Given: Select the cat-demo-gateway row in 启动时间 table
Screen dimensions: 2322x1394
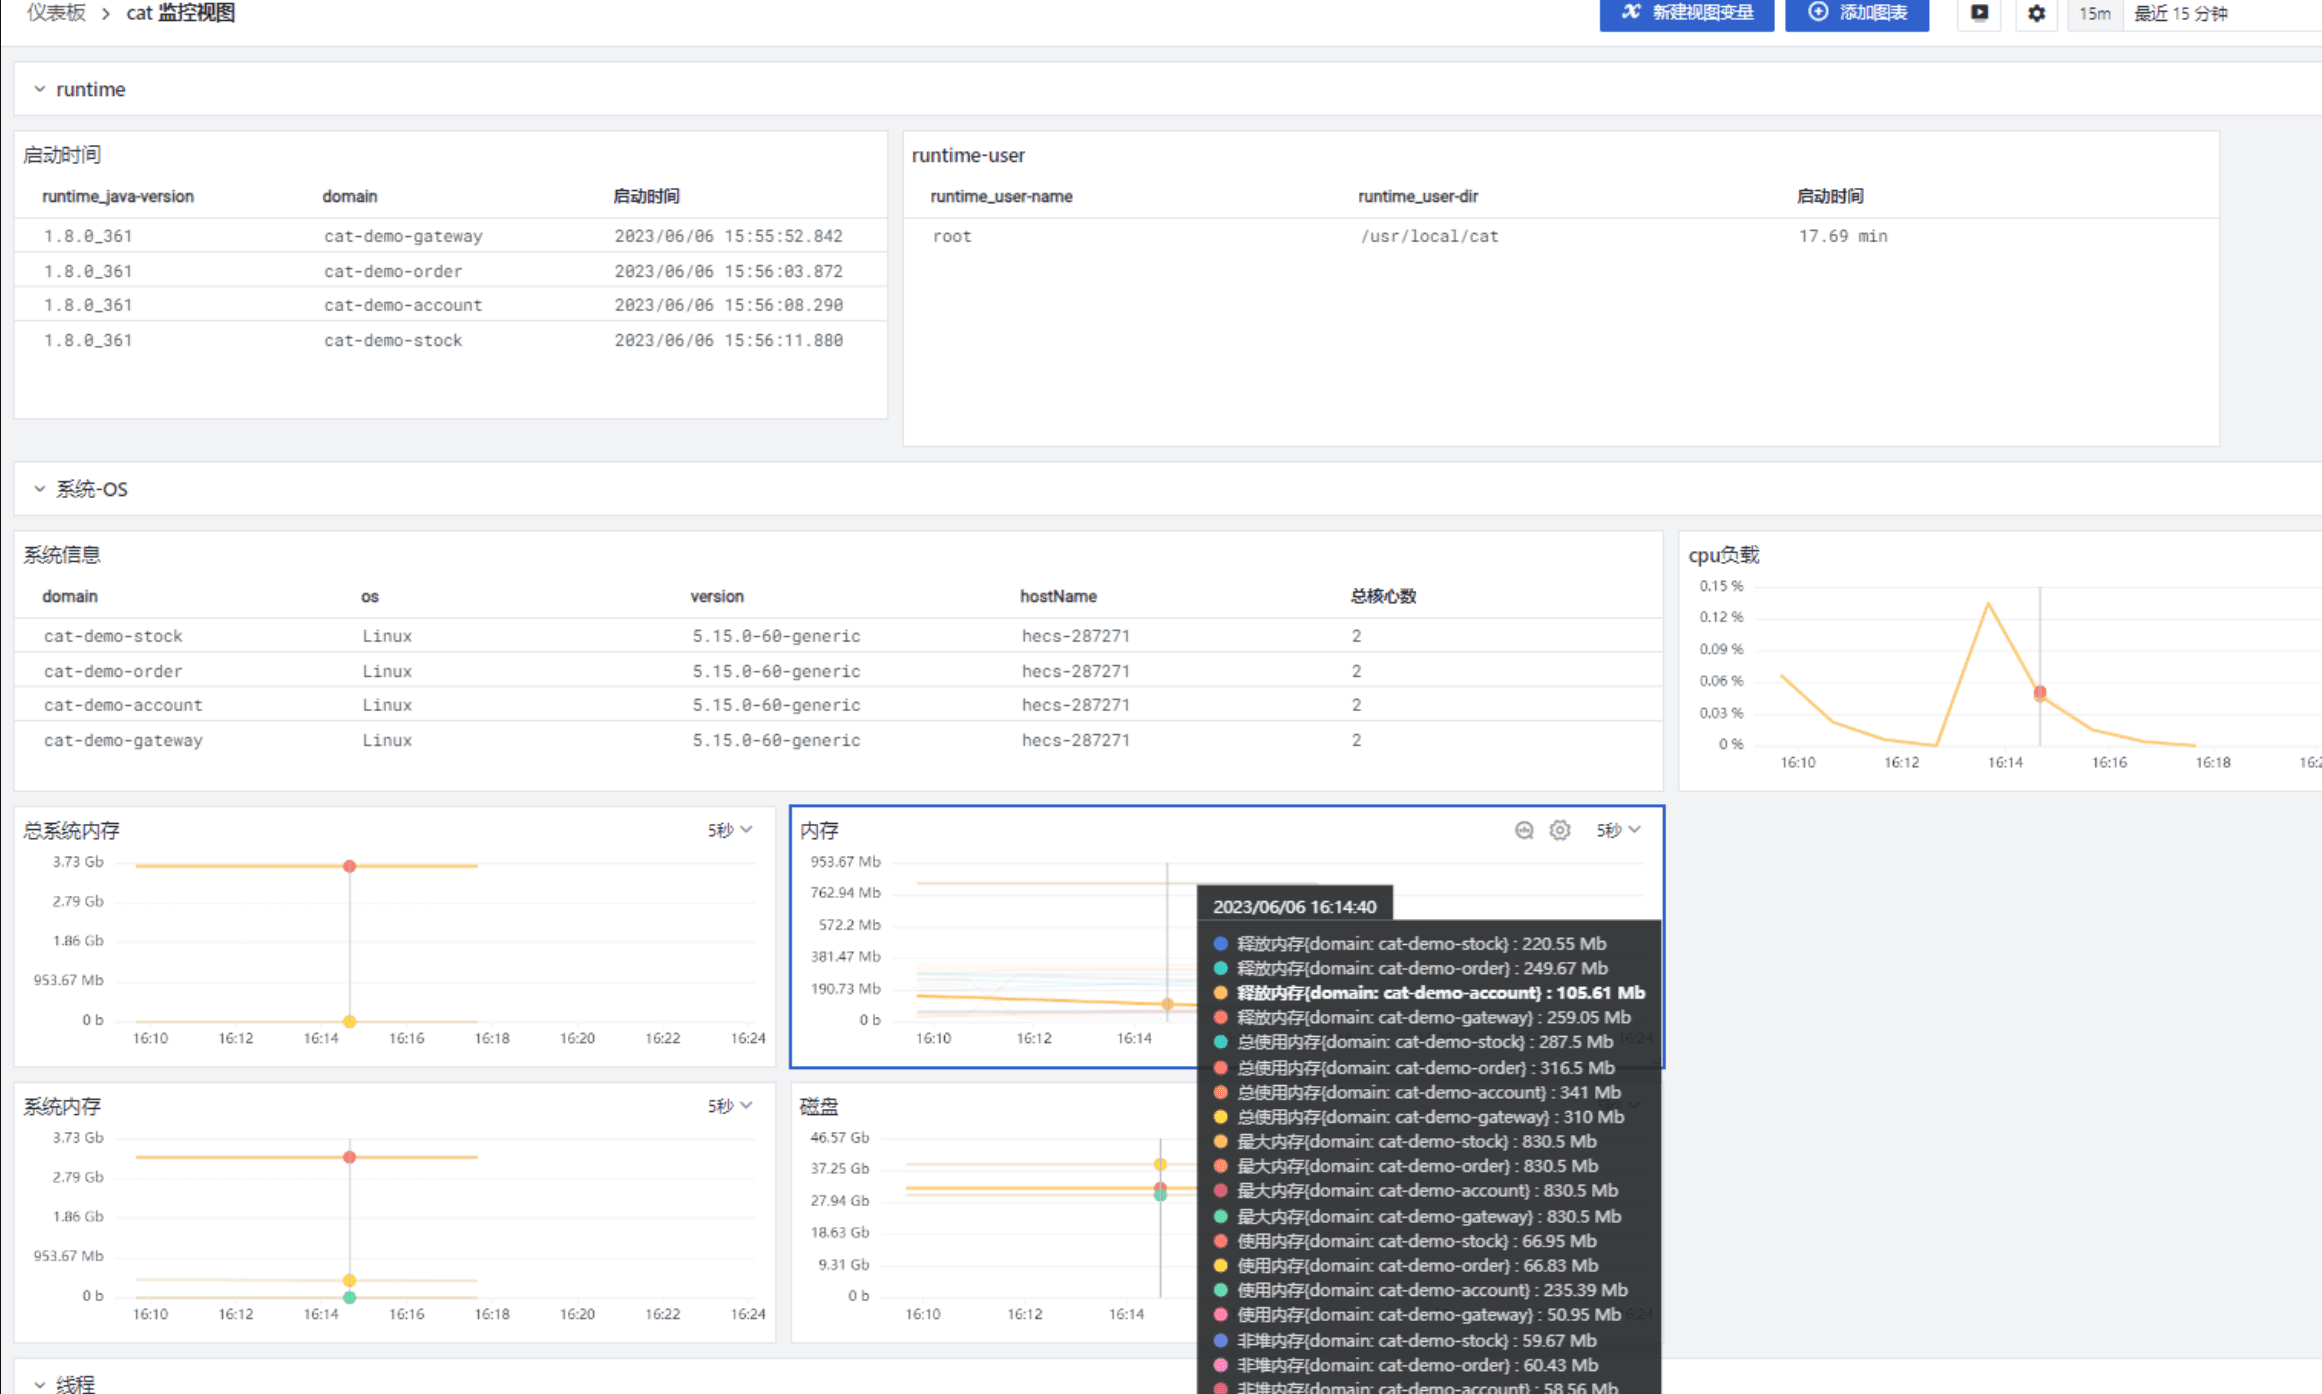Looking at the screenshot, I should tap(403, 236).
